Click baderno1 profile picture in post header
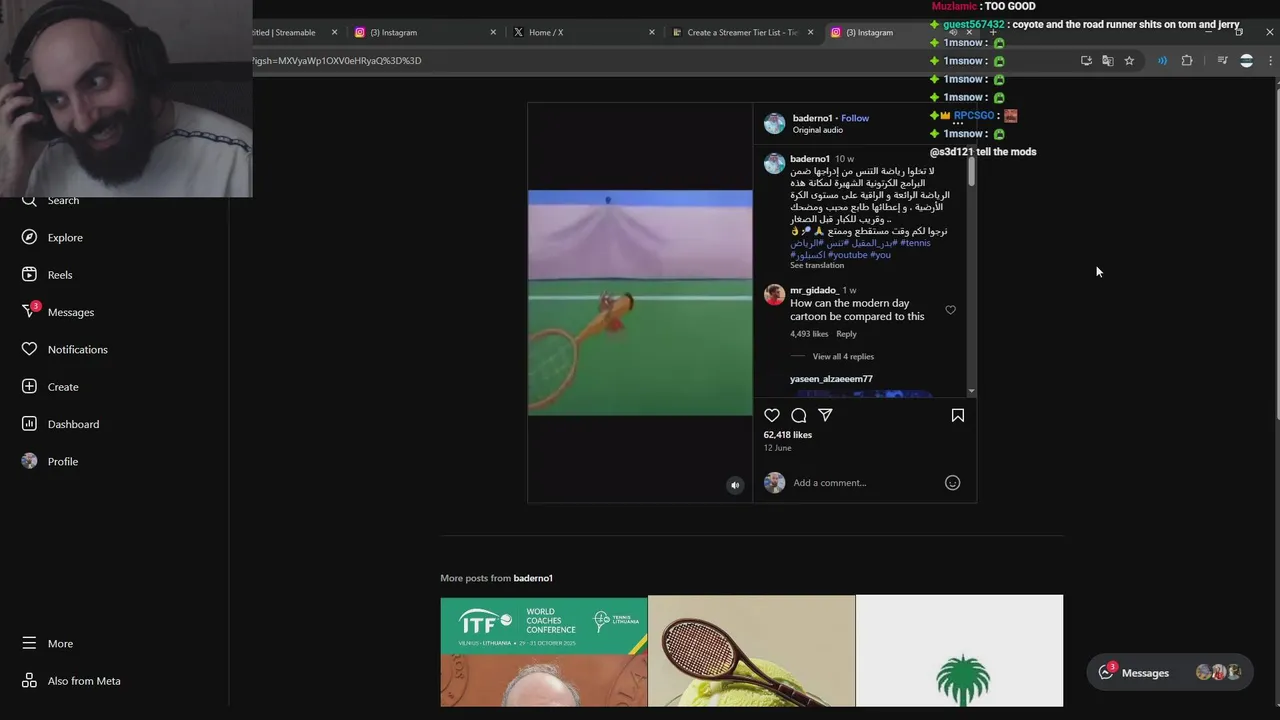 click(x=775, y=123)
